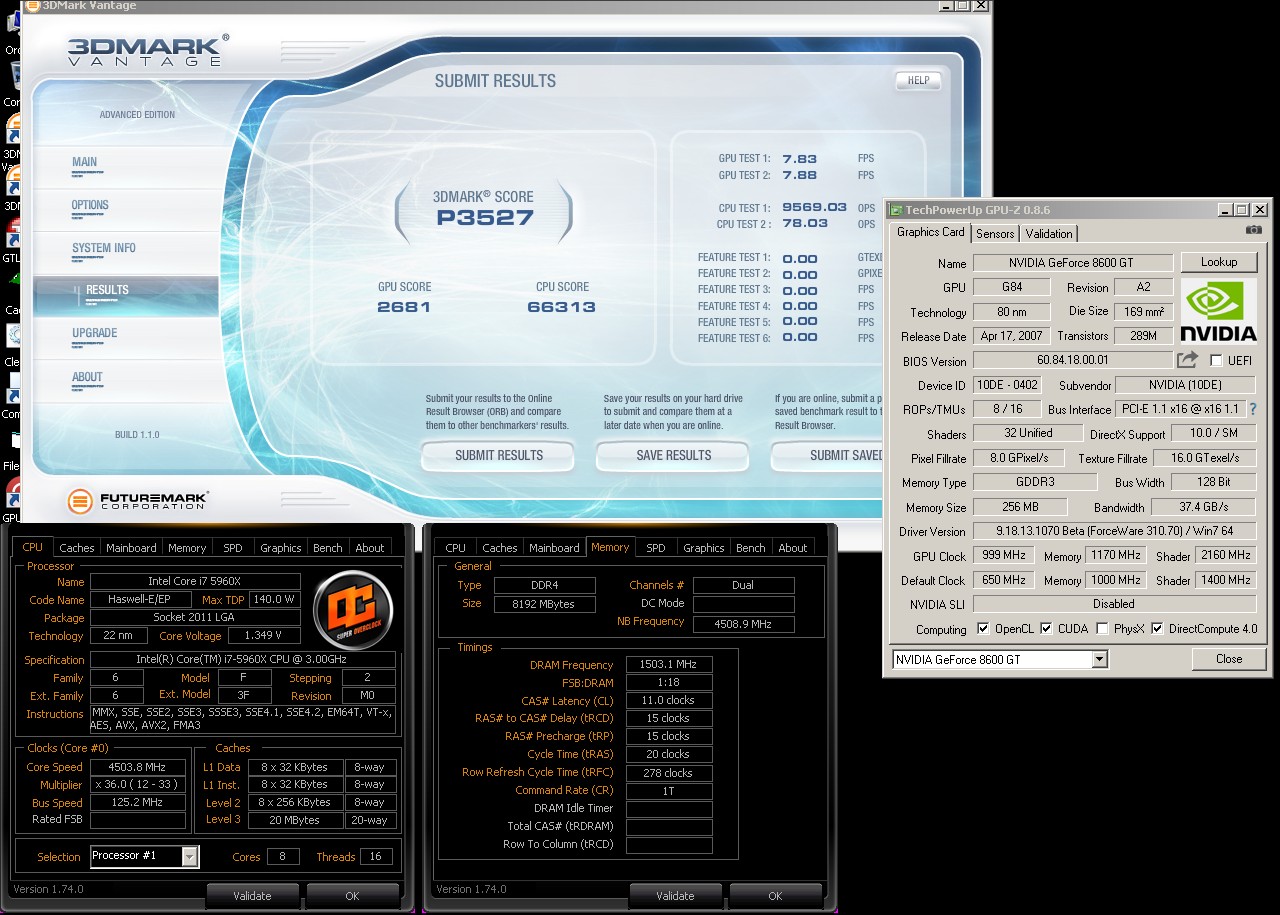Image resolution: width=1280 pixels, height=915 pixels.
Task: Open the NVIDIA GeForce 8600 GT GPU dropdown
Action: tap(1000, 659)
